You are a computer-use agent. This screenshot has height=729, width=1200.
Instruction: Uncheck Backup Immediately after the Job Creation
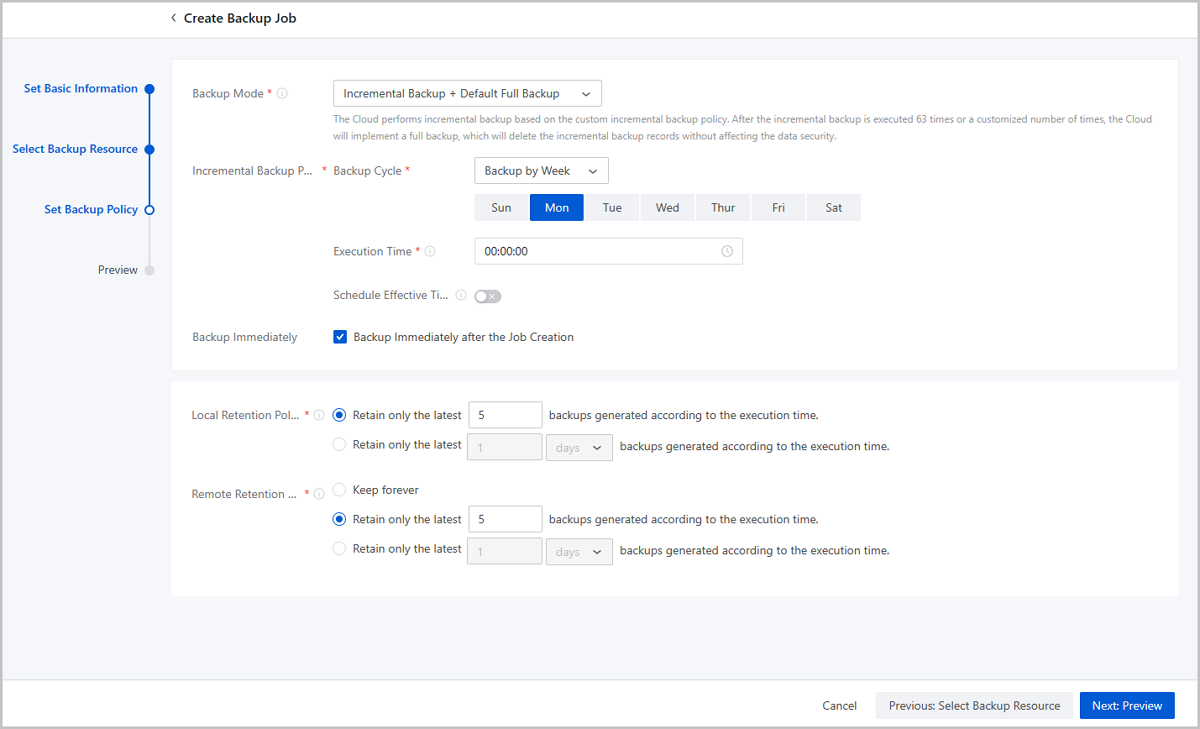[x=340, y=337]
